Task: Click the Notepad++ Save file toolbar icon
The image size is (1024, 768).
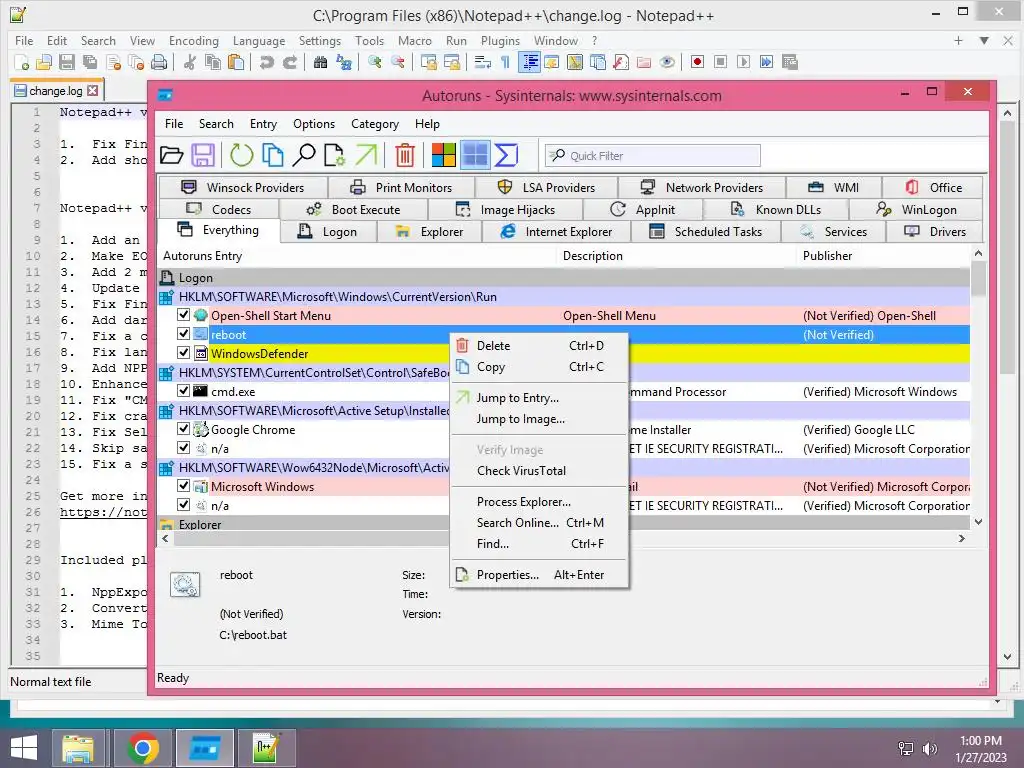Action: pyautogui.click(x=67, y=62)
